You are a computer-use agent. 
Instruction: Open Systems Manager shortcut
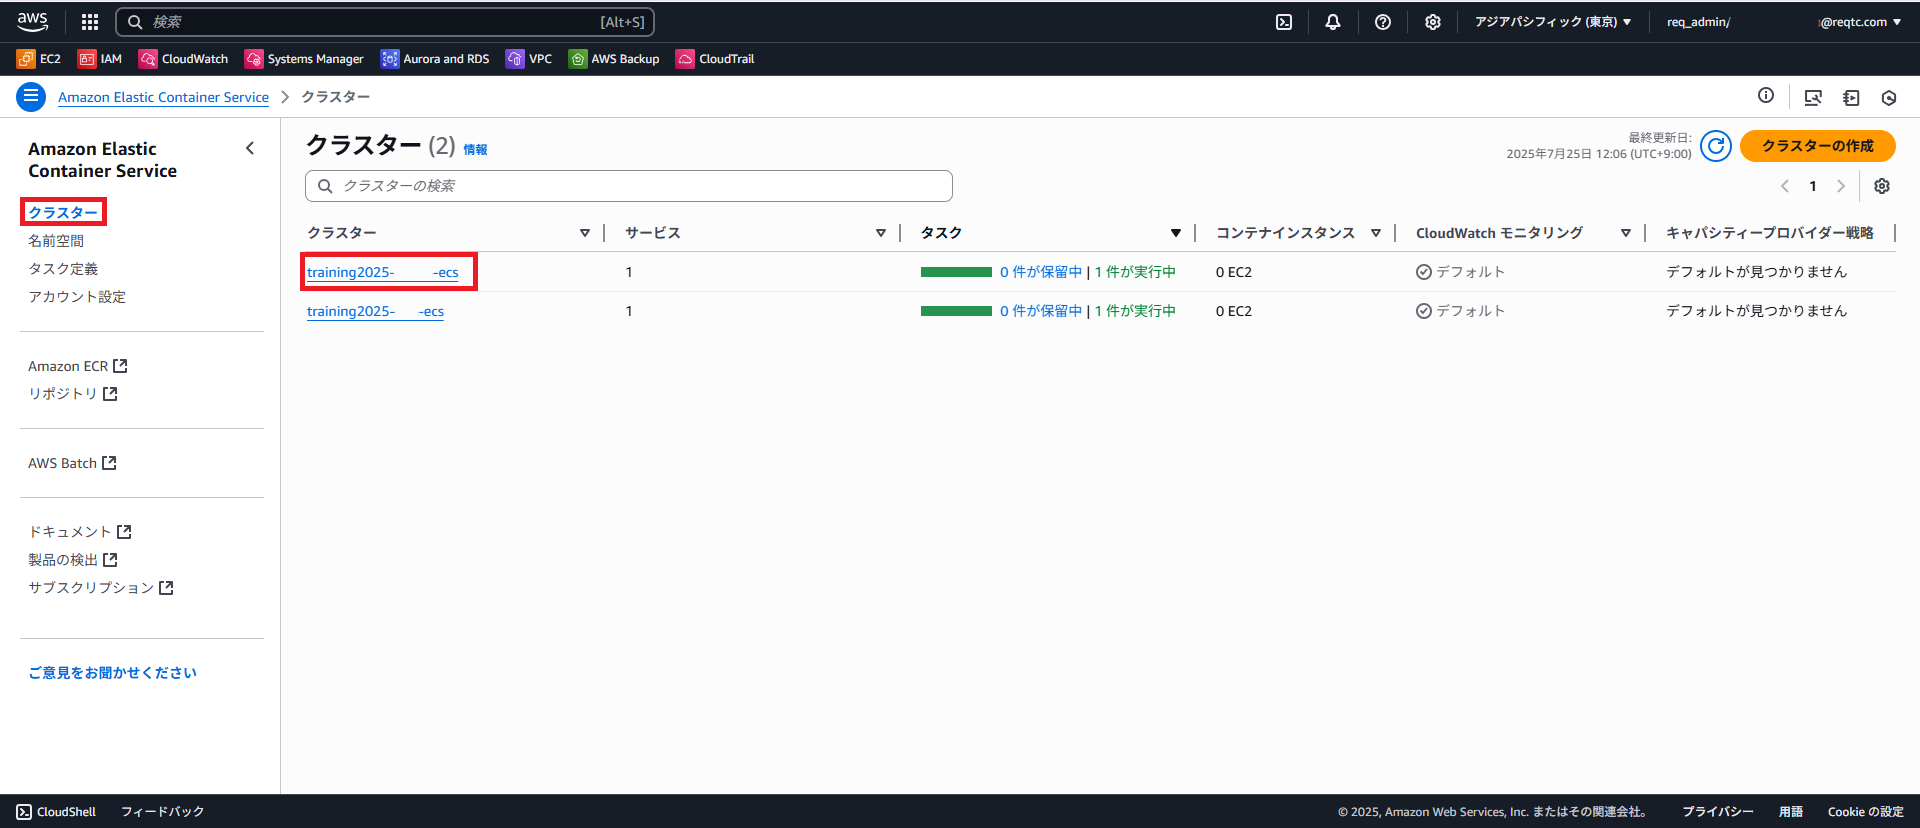304,59
